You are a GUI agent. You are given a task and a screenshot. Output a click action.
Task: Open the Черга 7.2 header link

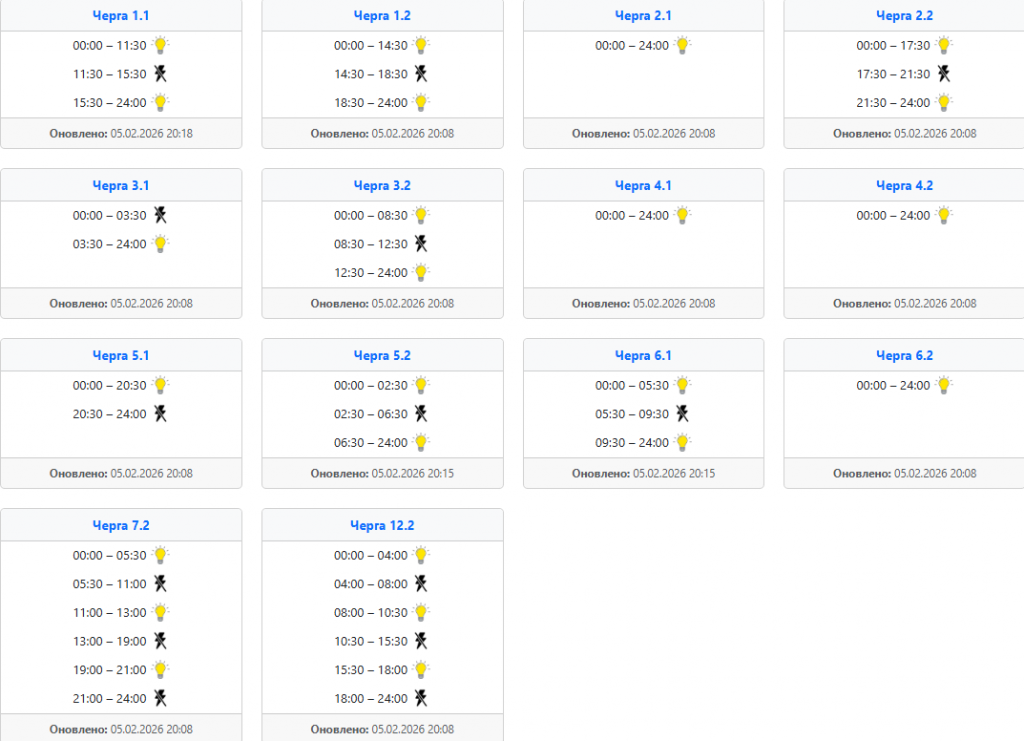pyautogui.click(x=121, y=526)
